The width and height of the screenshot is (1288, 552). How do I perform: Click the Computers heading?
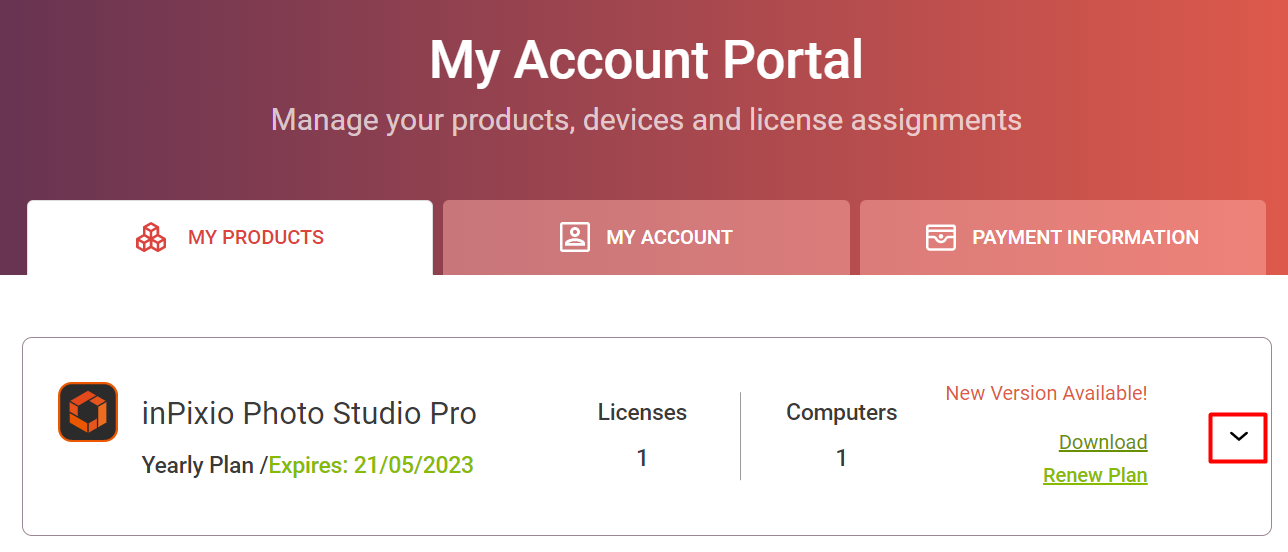coord(841,412)
